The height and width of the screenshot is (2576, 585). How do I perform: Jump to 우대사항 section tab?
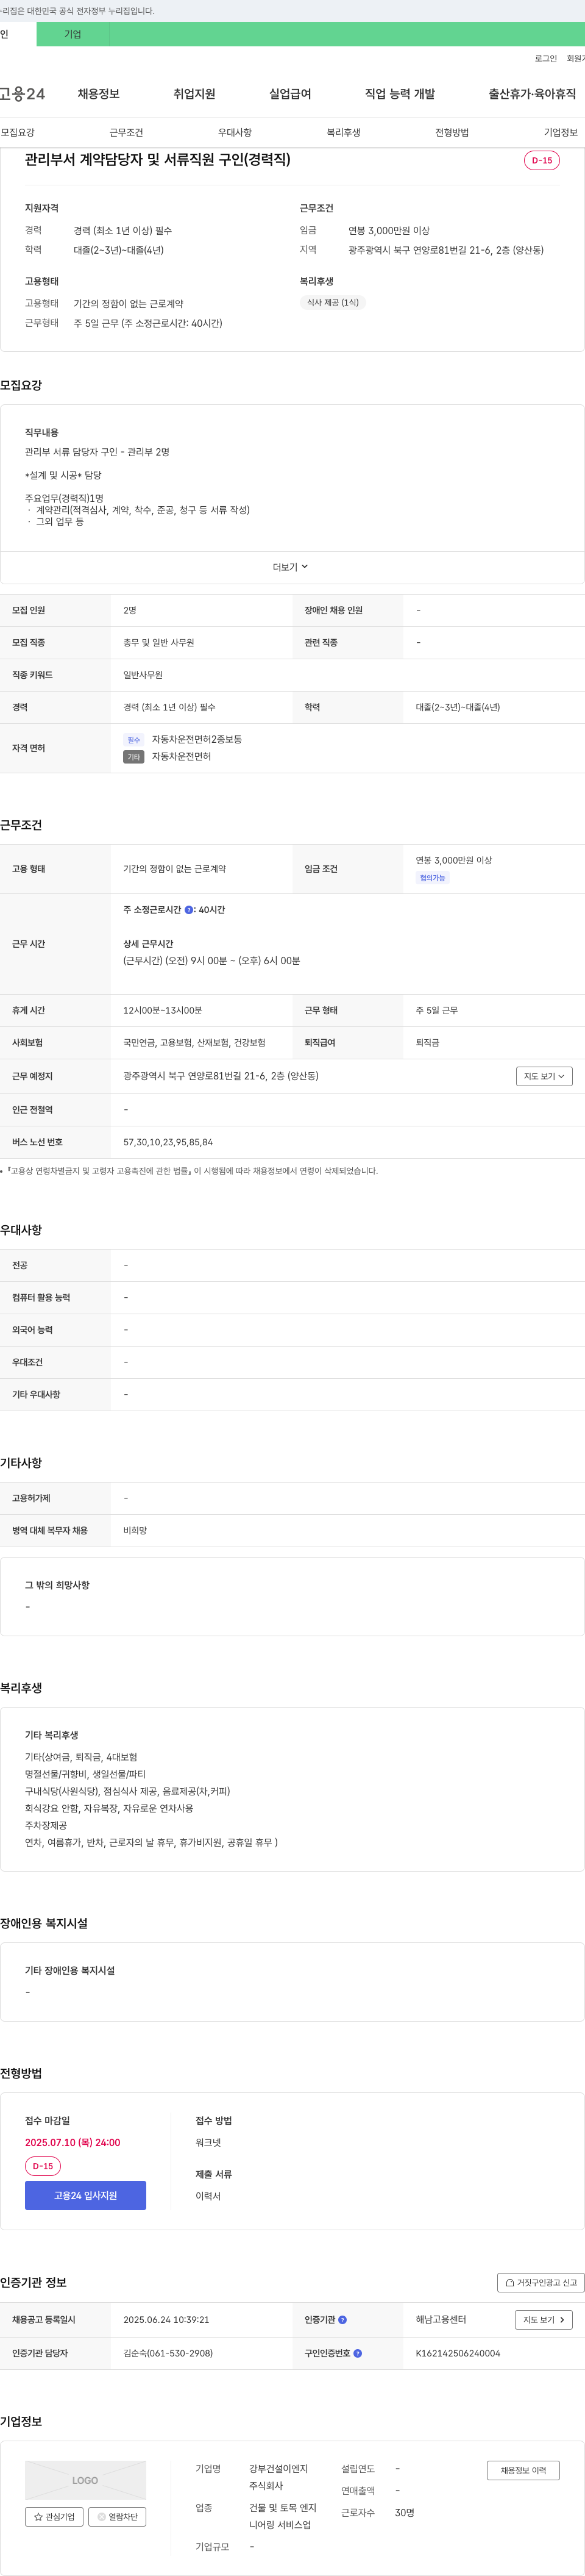(x=235, y=132)
